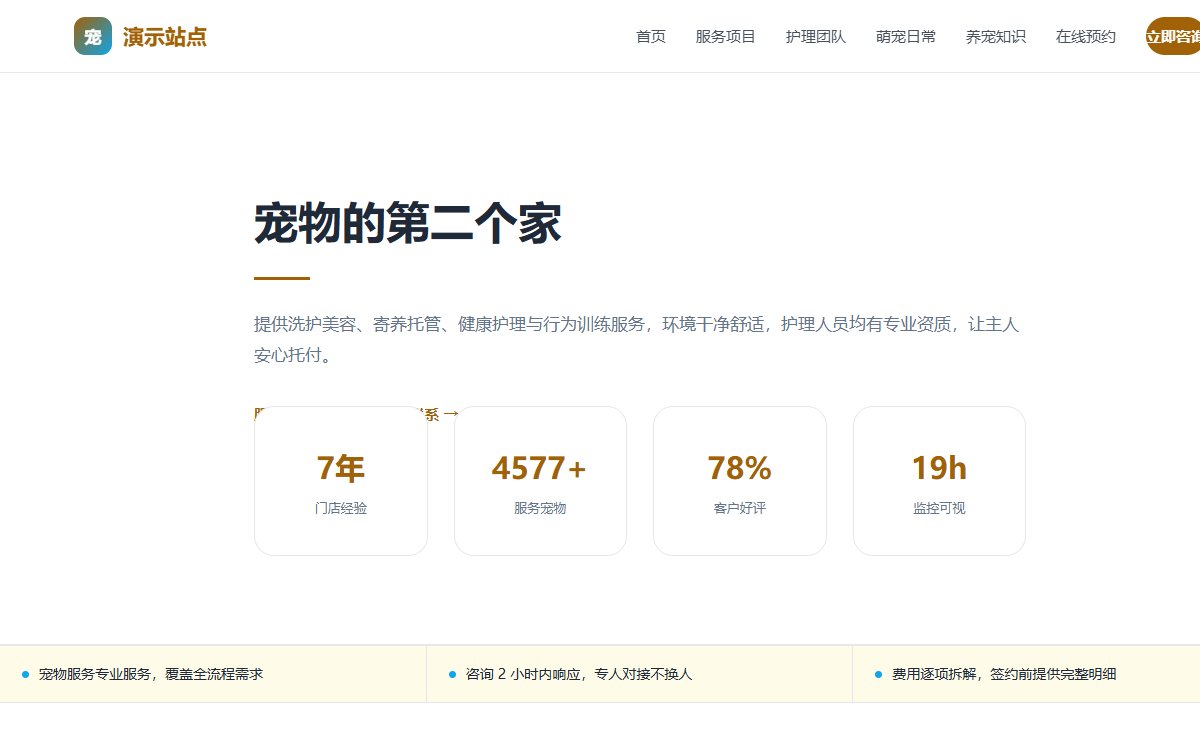Viewport: 1200px width, 750px height.
Task: Click the 宠物的第二个家 heading
Action: click(408, 224)
